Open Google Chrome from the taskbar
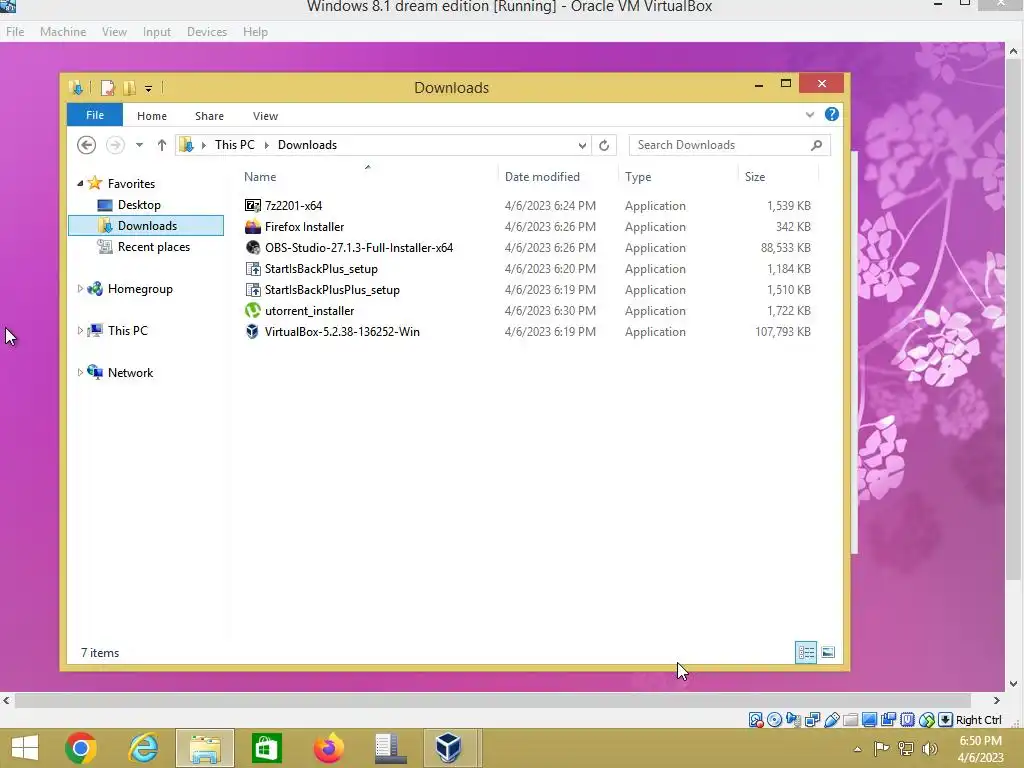 coord(81,748)
